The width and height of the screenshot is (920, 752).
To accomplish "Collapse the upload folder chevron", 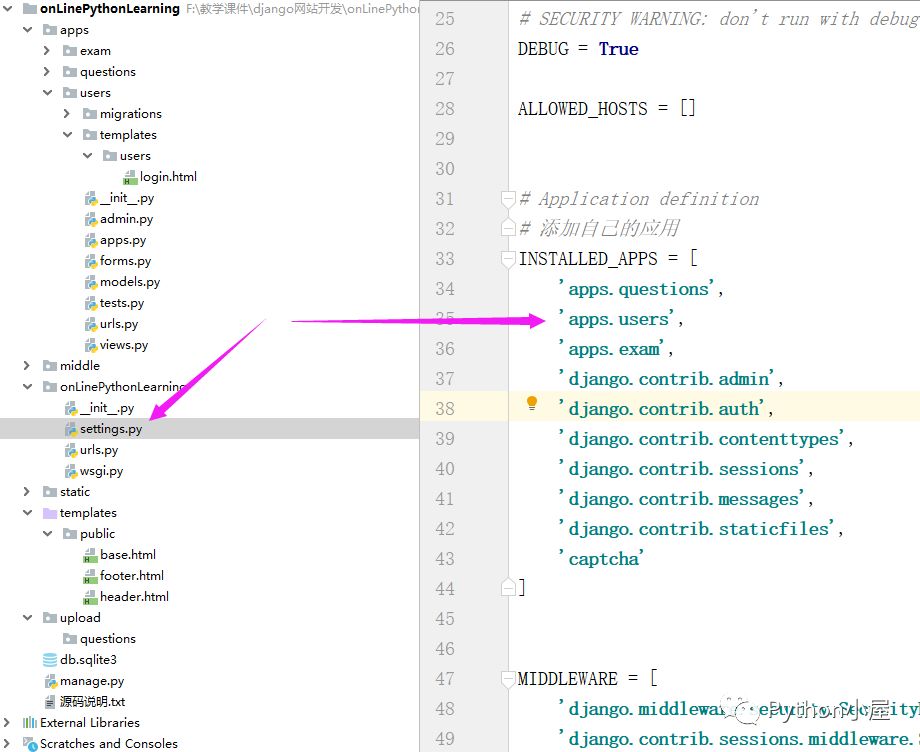I will click(28, 618).
